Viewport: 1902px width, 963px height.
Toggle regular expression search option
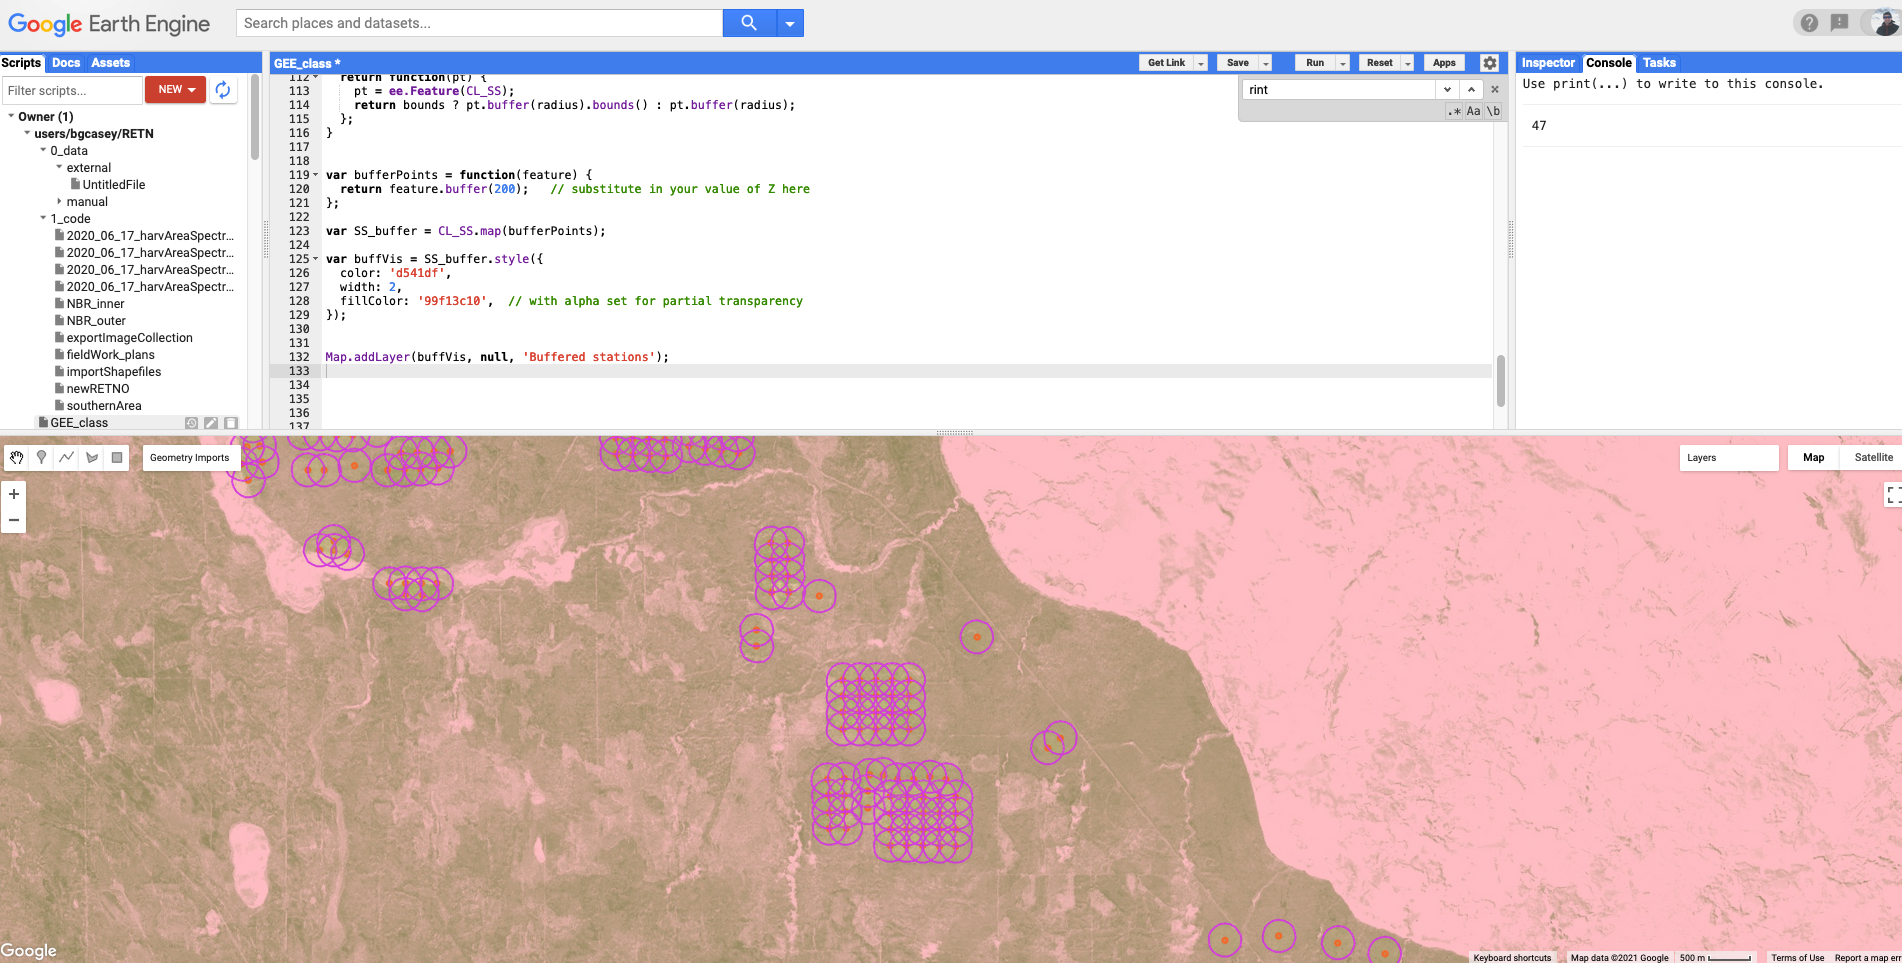click(x=1454, y=111)
